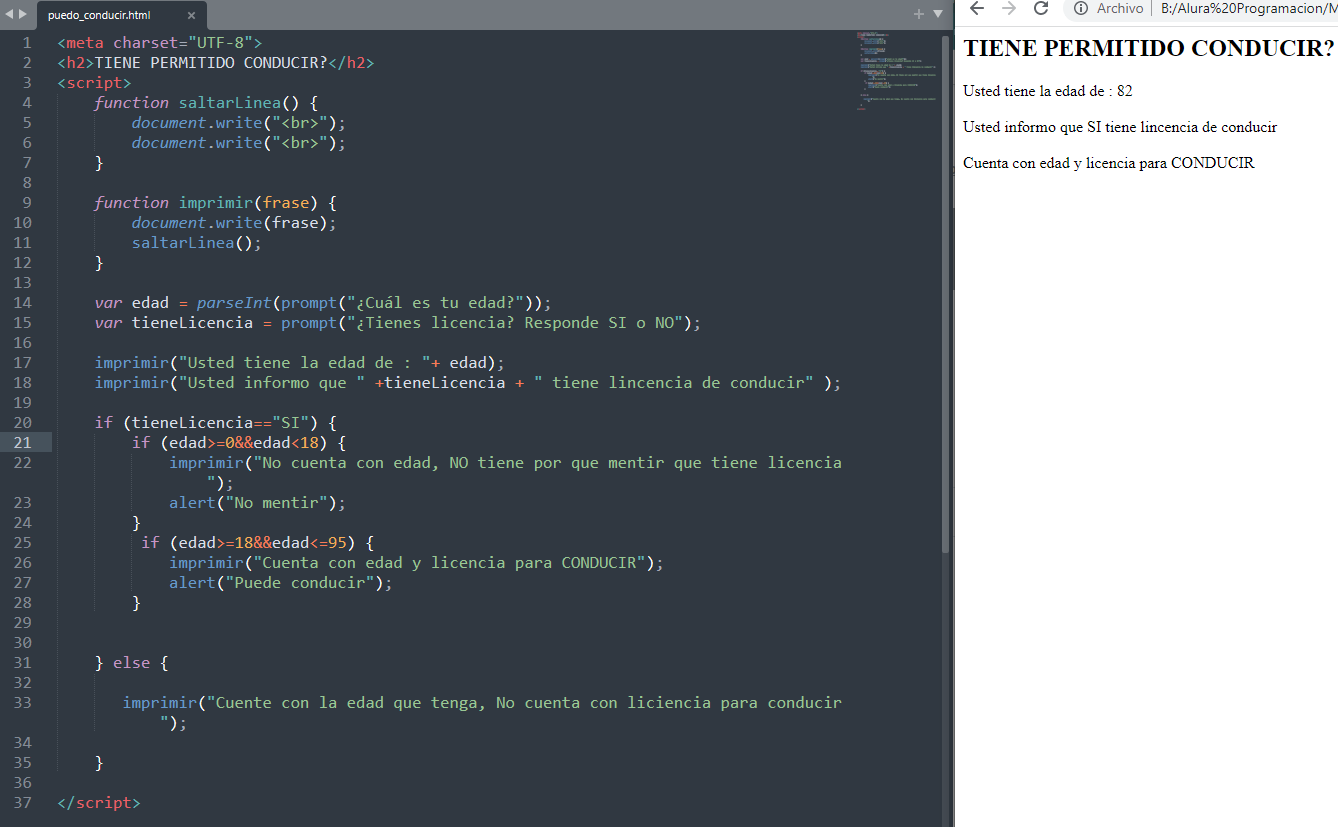Click browser forward arrow
Image resolution: width=1338 pixels, height=827 pixels.
(x=1009, y=8)
